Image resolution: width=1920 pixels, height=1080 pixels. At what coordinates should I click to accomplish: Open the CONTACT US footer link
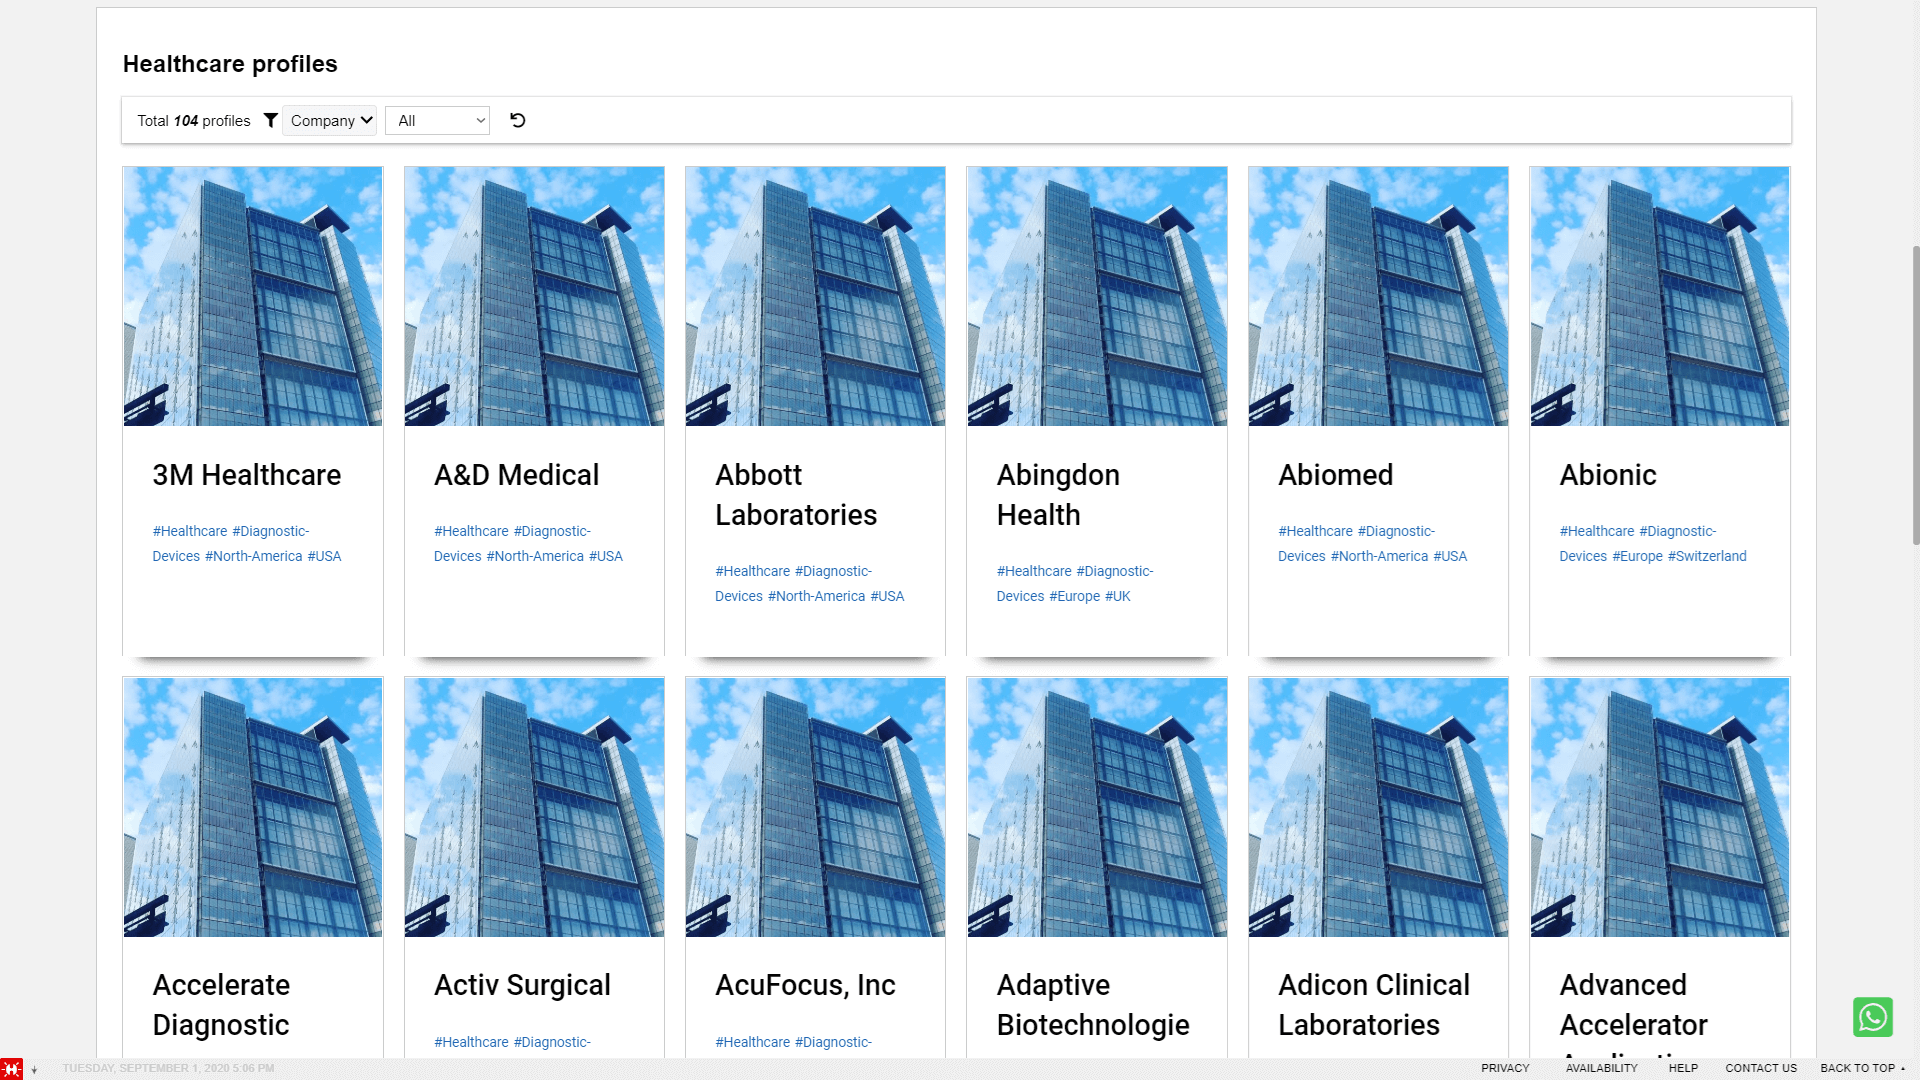1760,1068
